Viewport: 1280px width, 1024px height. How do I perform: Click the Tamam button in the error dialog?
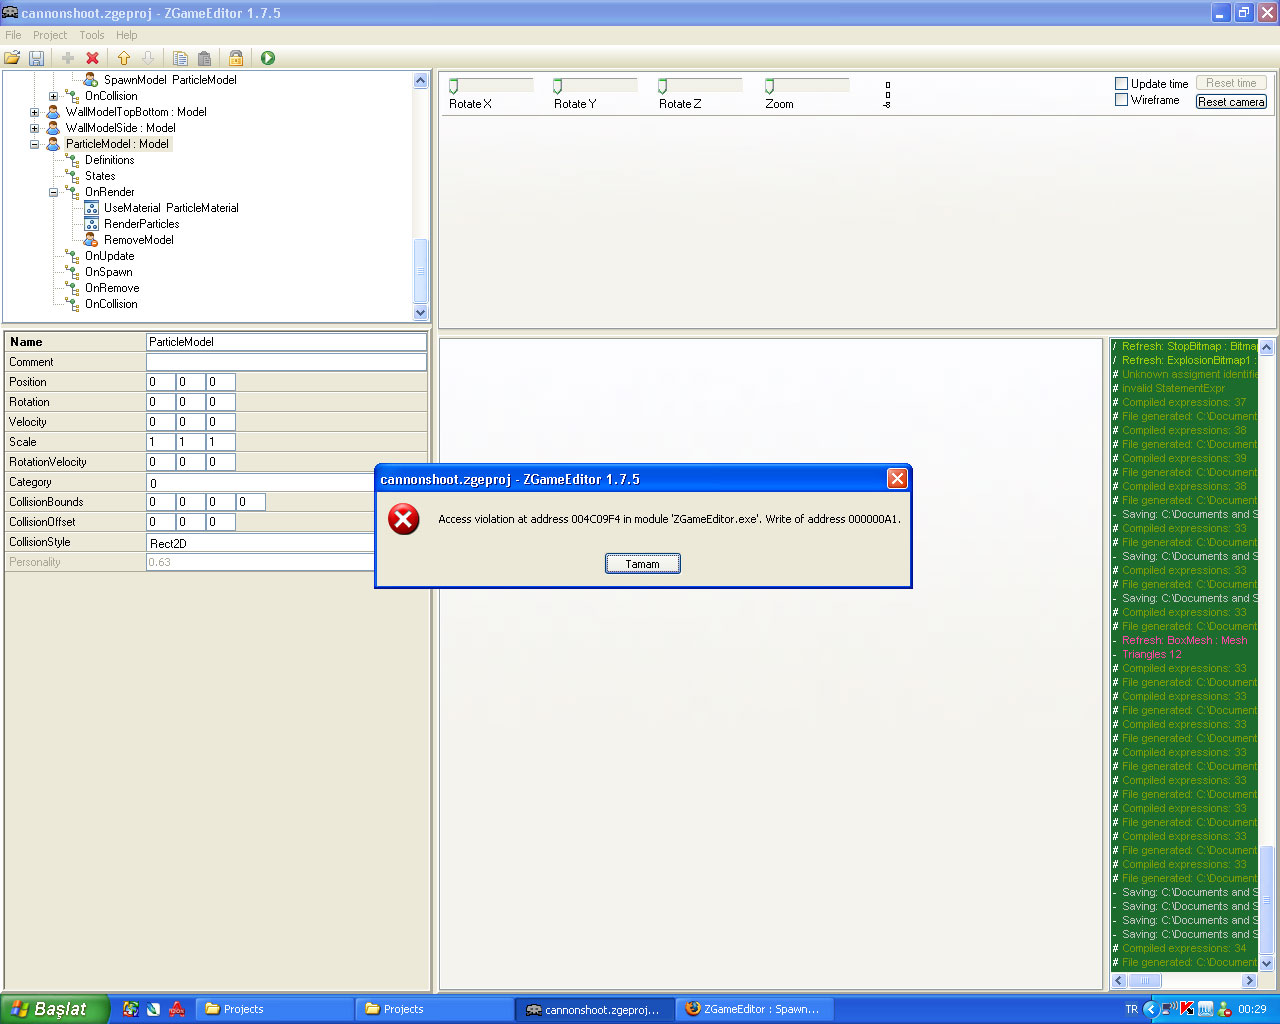643,564
